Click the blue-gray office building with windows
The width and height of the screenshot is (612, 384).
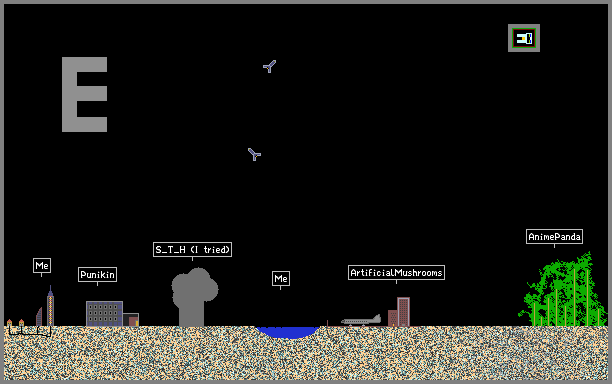point(104,314)
